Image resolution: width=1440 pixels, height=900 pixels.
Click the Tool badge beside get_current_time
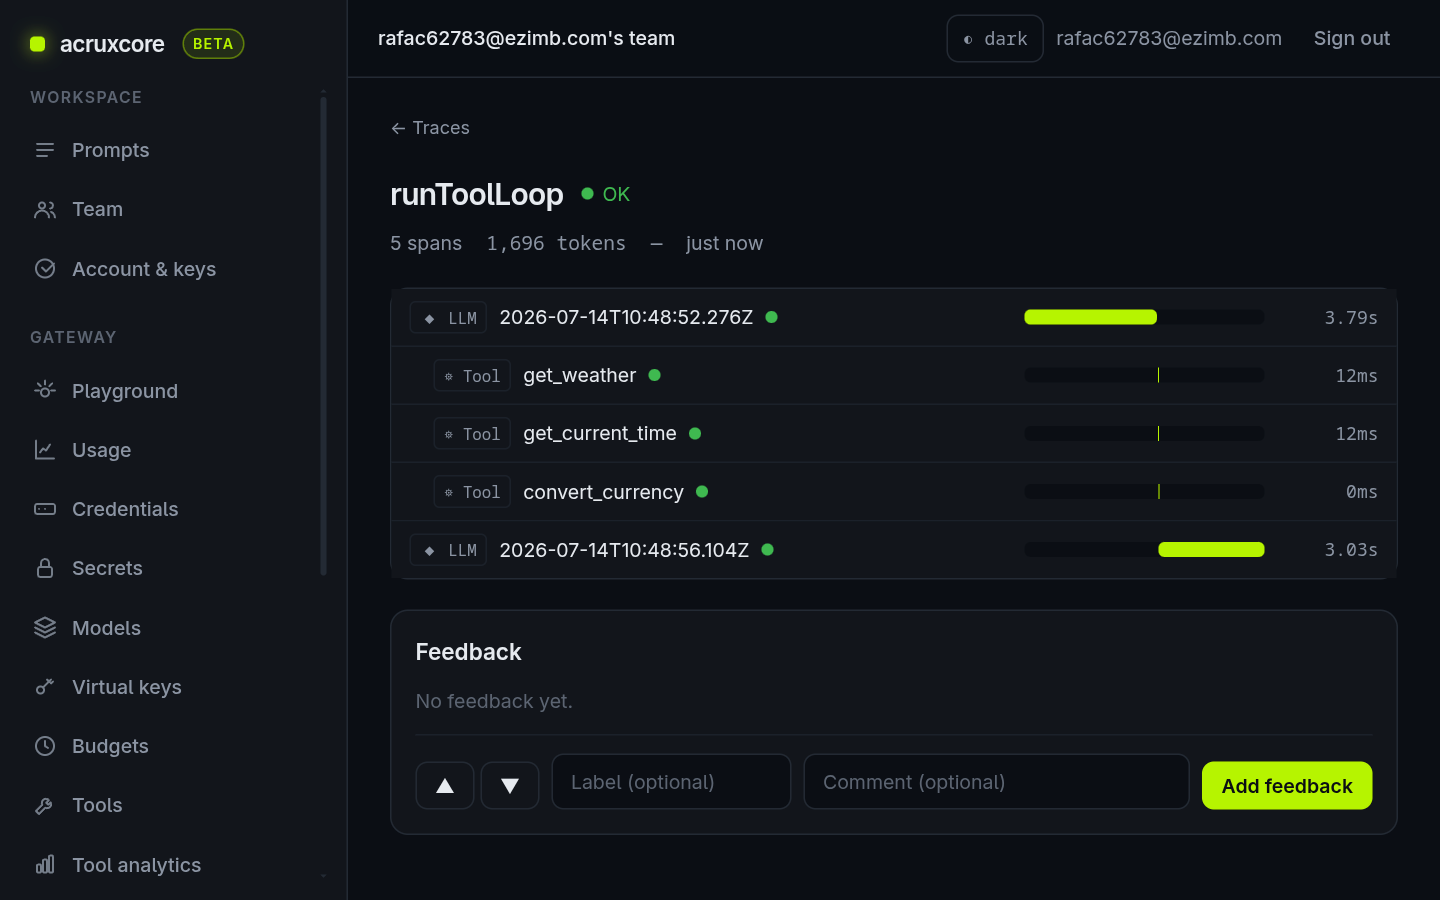coord(472,434)
